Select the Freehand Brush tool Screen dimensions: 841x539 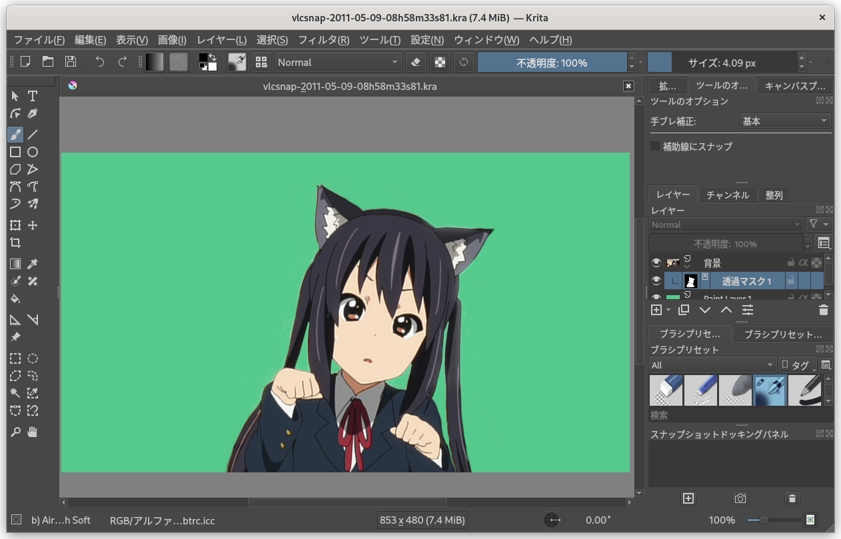pyautogui.click(x=16, y=134)
